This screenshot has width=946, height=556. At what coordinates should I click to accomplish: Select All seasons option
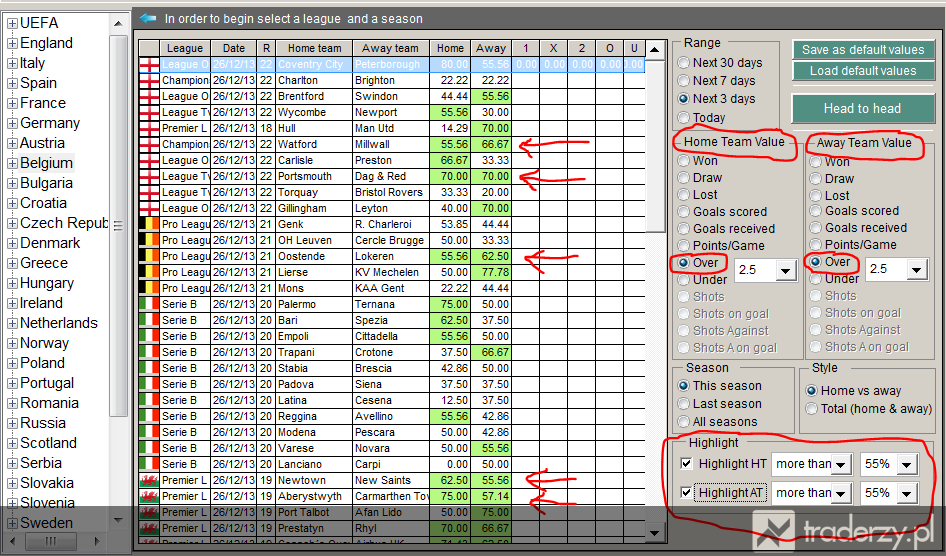point(684,422)
